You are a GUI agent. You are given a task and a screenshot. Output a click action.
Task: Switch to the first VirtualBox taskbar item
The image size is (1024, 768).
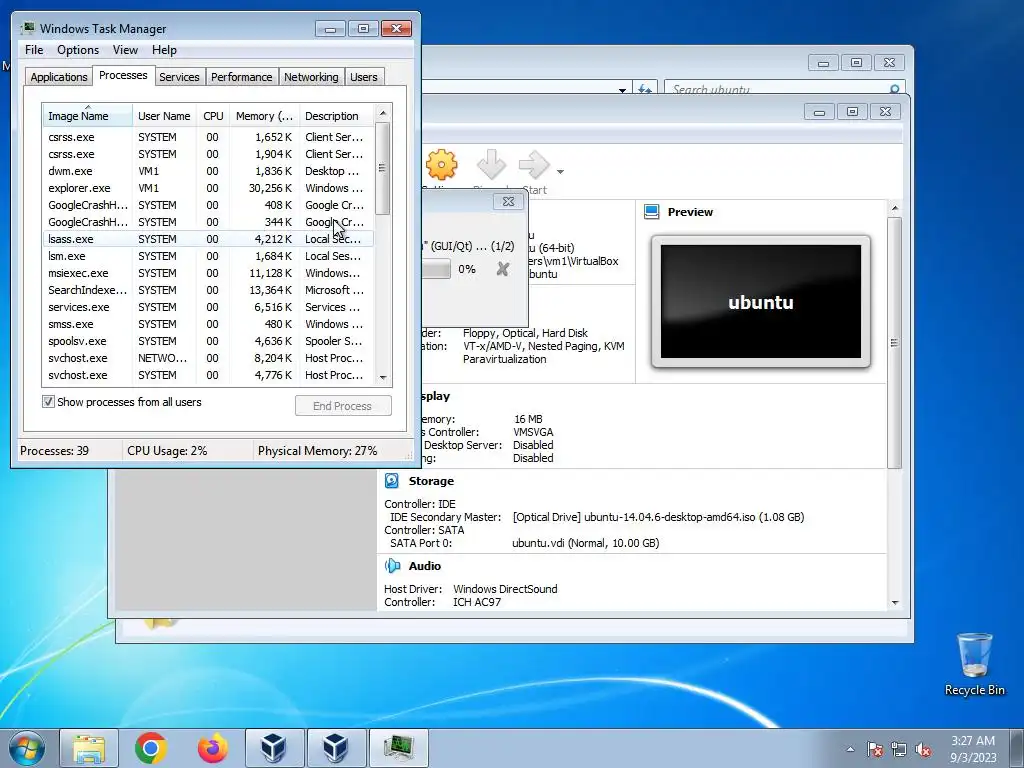(x=274, y=748)
